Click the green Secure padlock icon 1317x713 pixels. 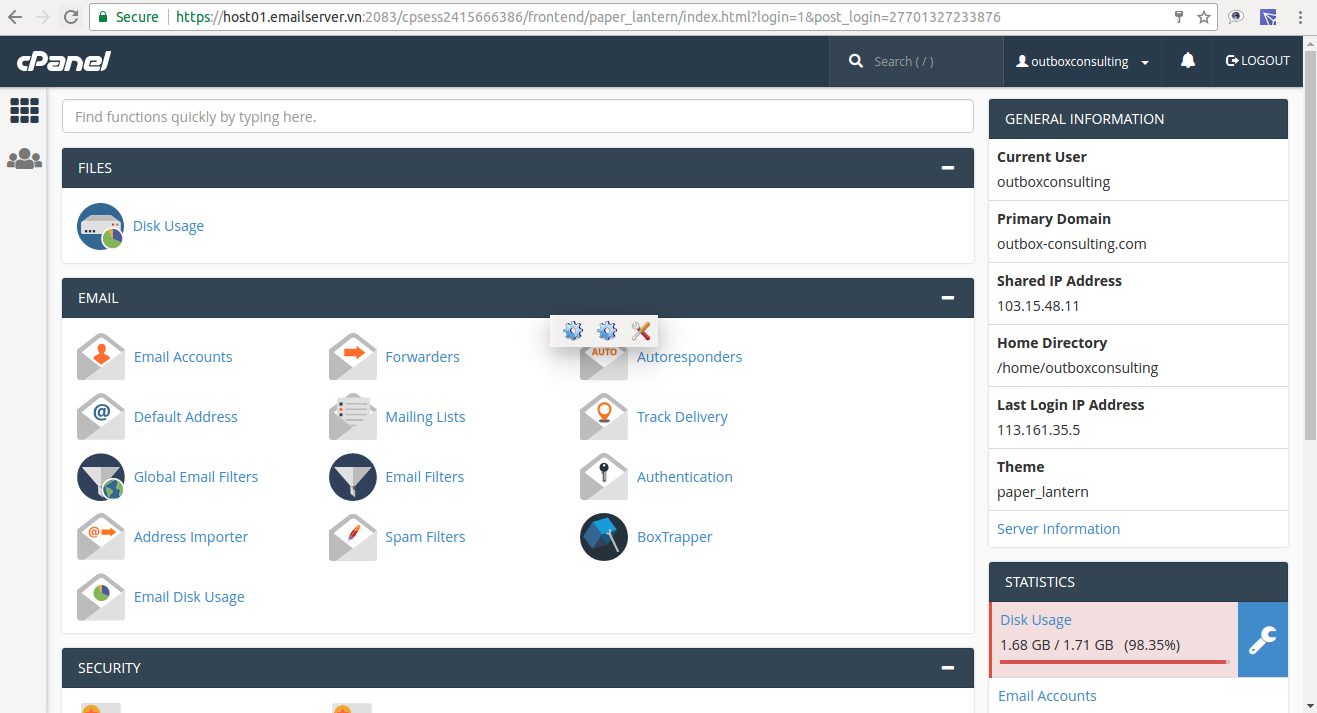coord(103,17)
